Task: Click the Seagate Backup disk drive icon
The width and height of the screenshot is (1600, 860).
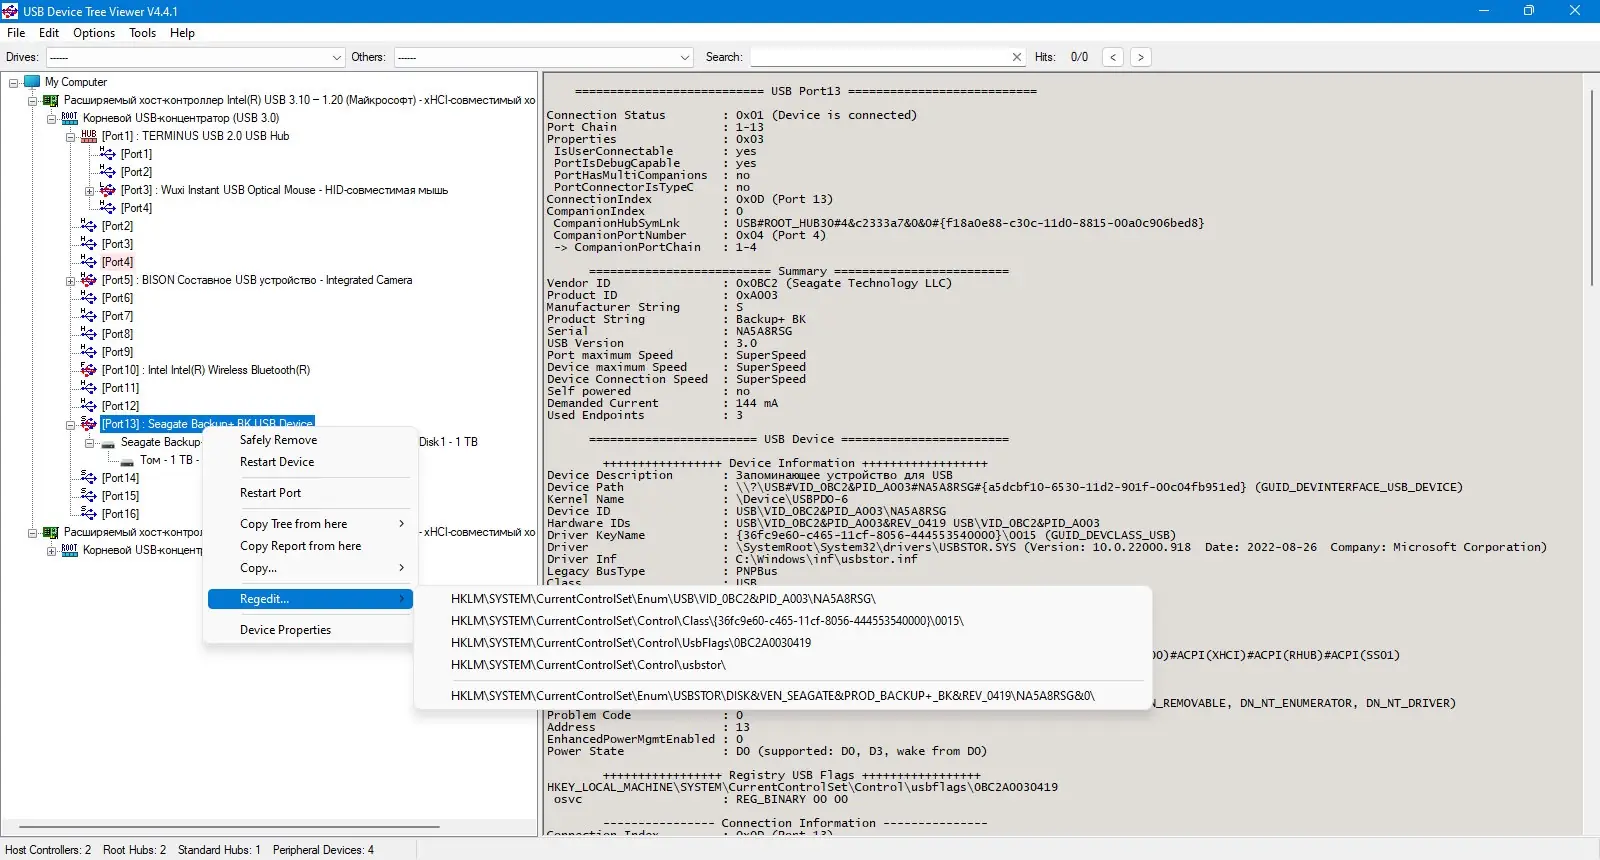Action: (x=108, y=442)
